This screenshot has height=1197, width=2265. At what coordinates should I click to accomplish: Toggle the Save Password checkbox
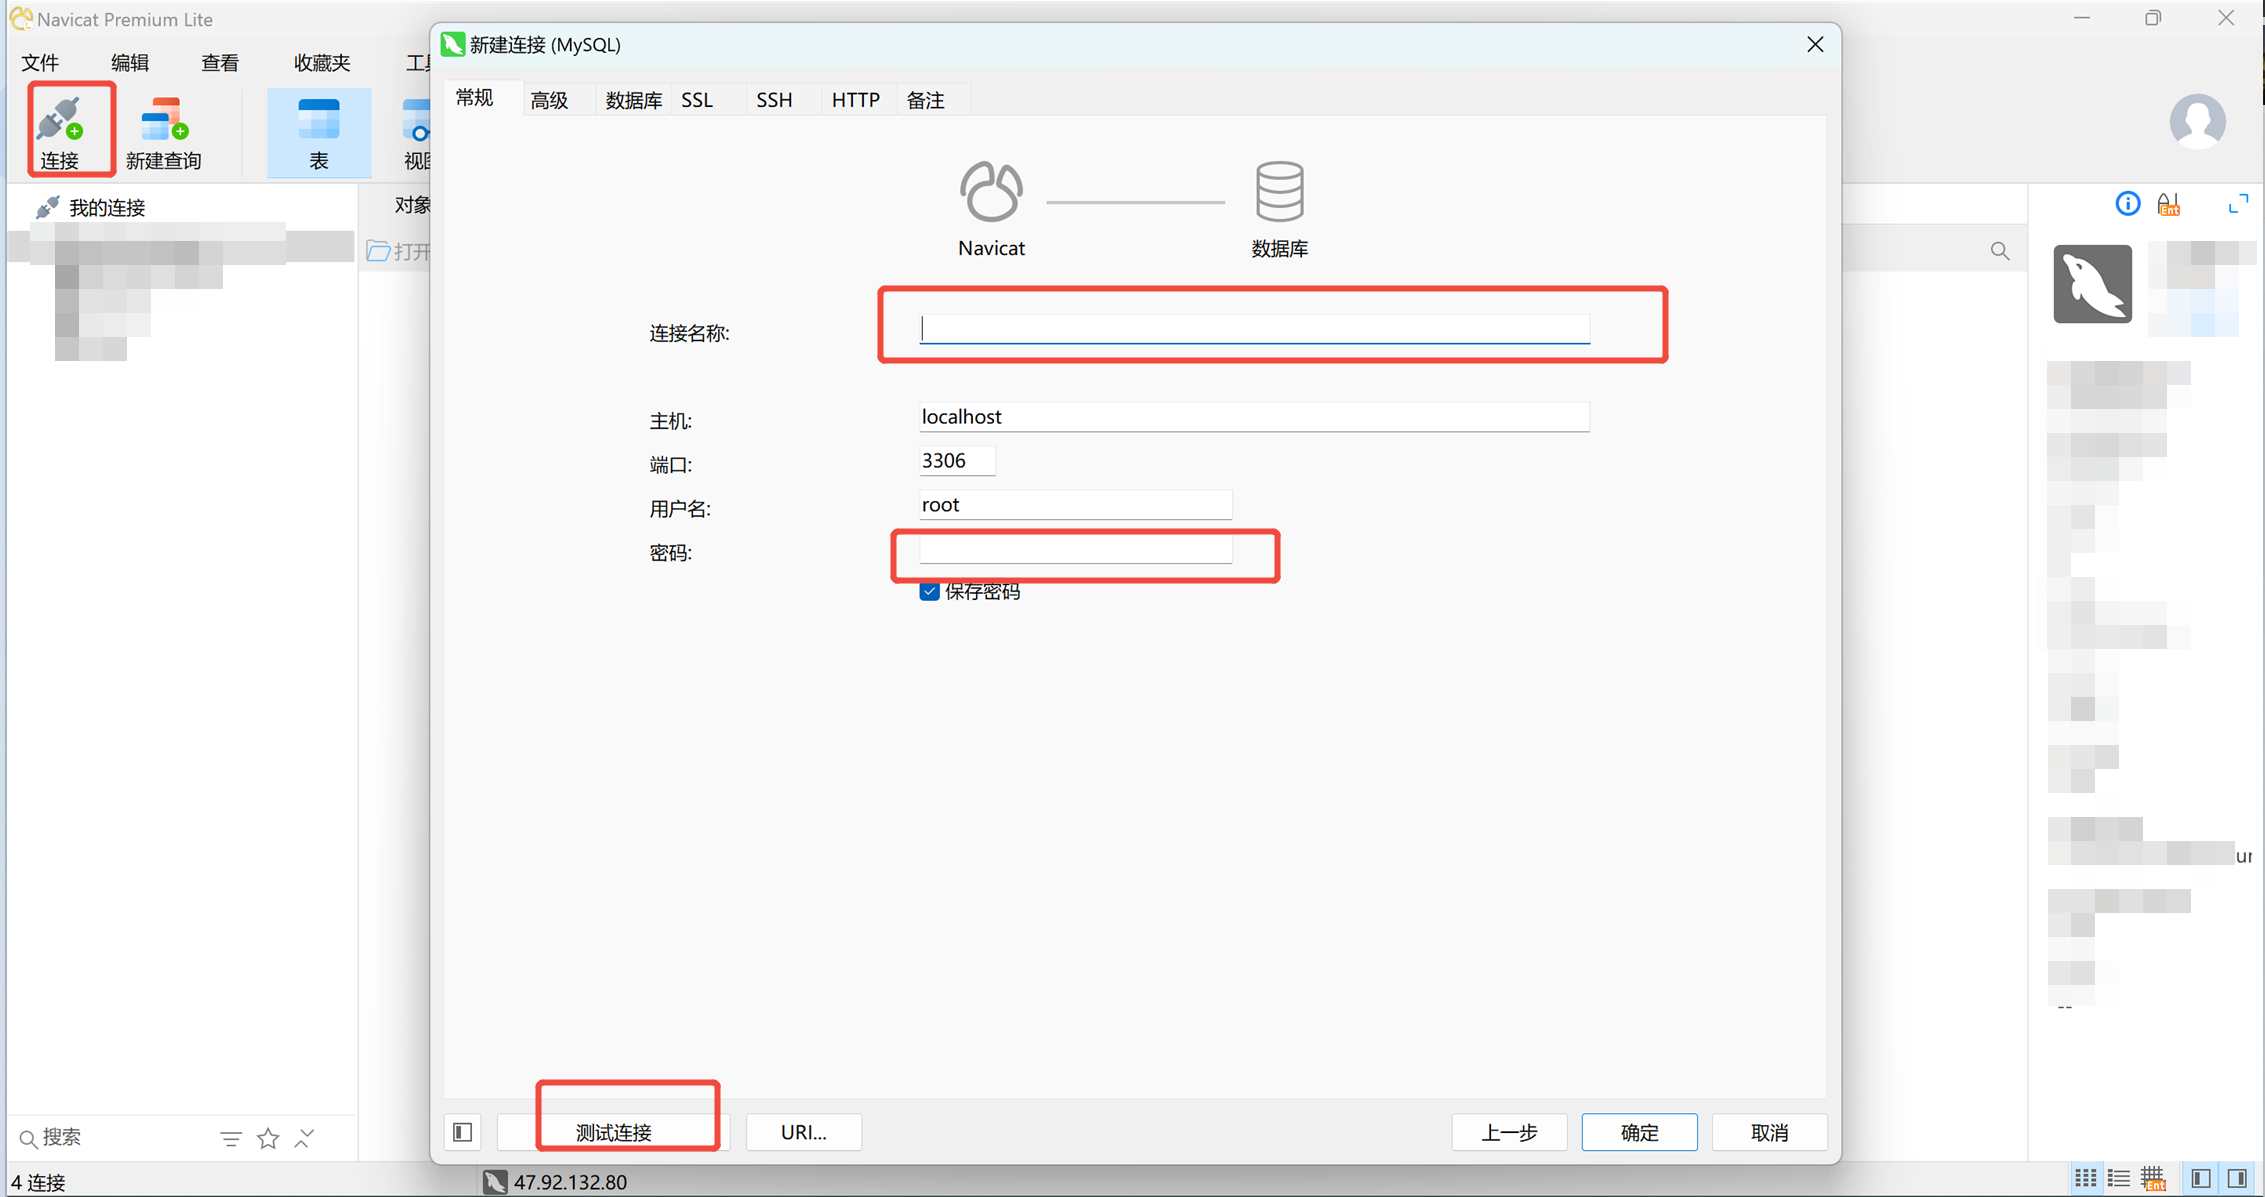pos(929,591)
